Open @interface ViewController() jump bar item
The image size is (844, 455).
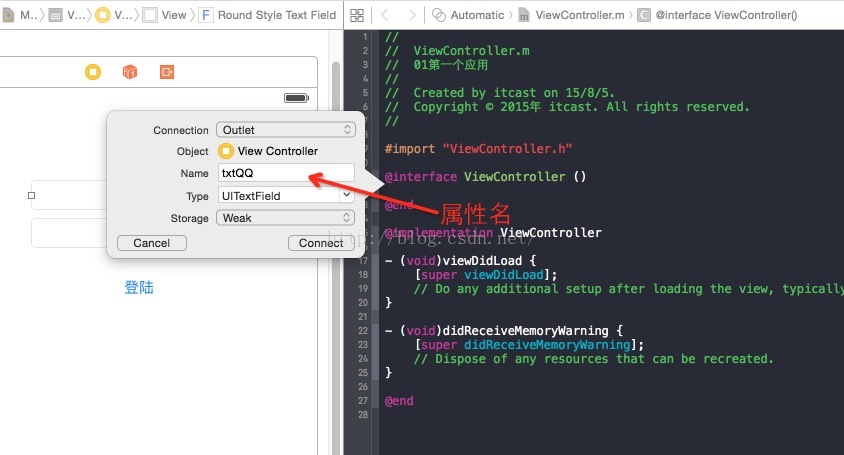[718, 15]
